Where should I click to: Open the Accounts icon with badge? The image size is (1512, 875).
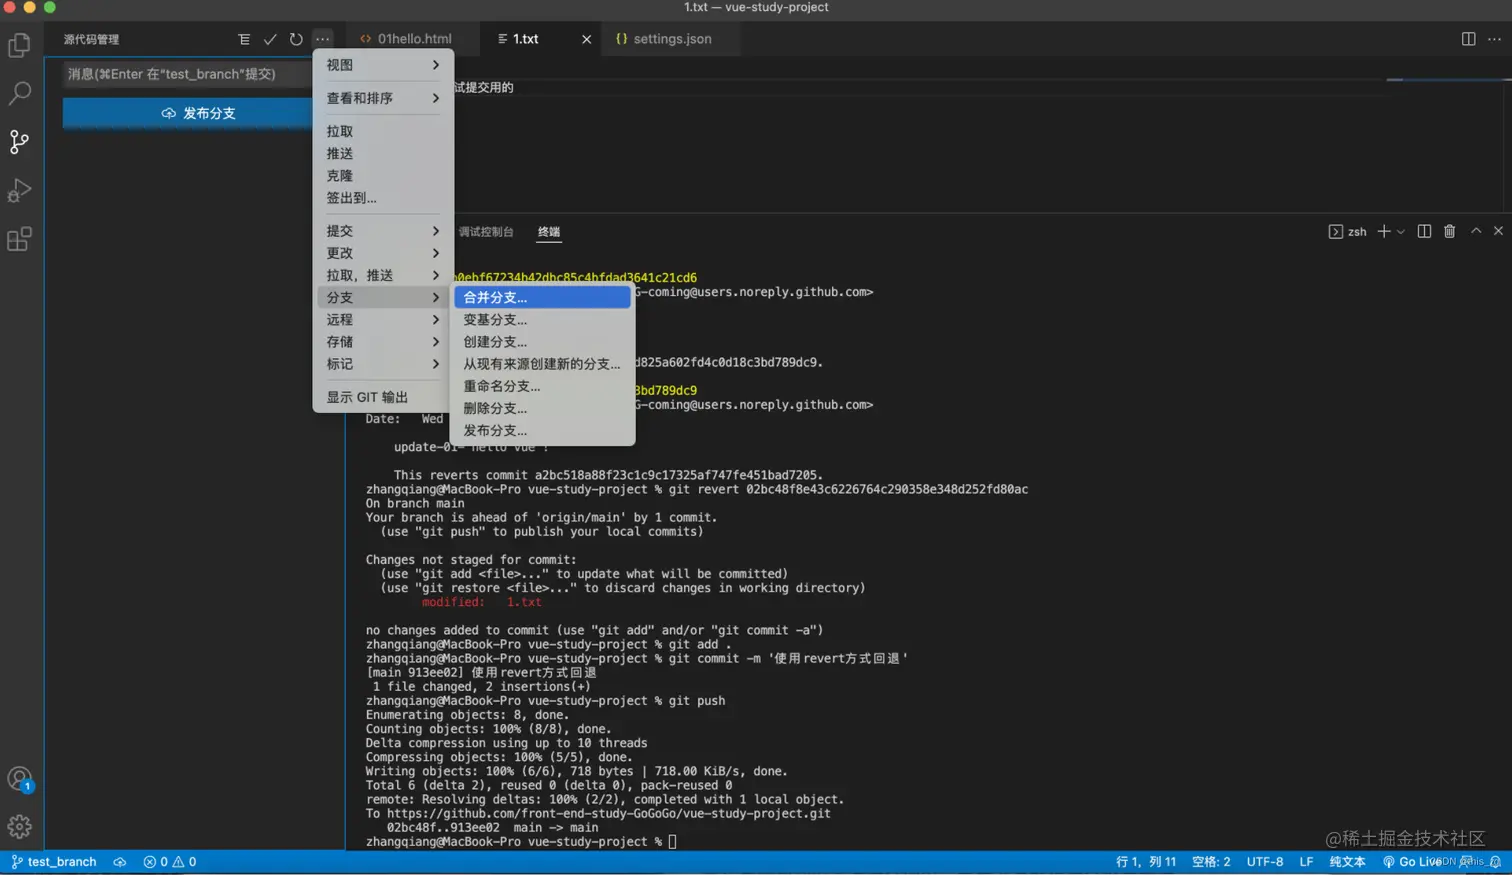[20, 779]
